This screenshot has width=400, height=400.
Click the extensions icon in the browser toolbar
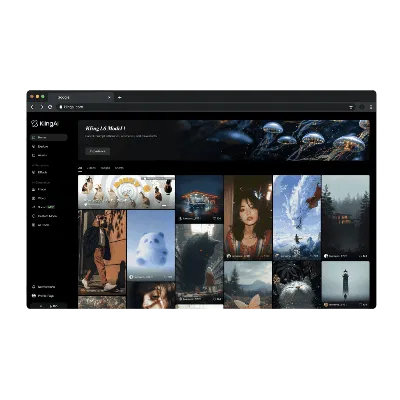pyautogui.click(x=351, y=107)
